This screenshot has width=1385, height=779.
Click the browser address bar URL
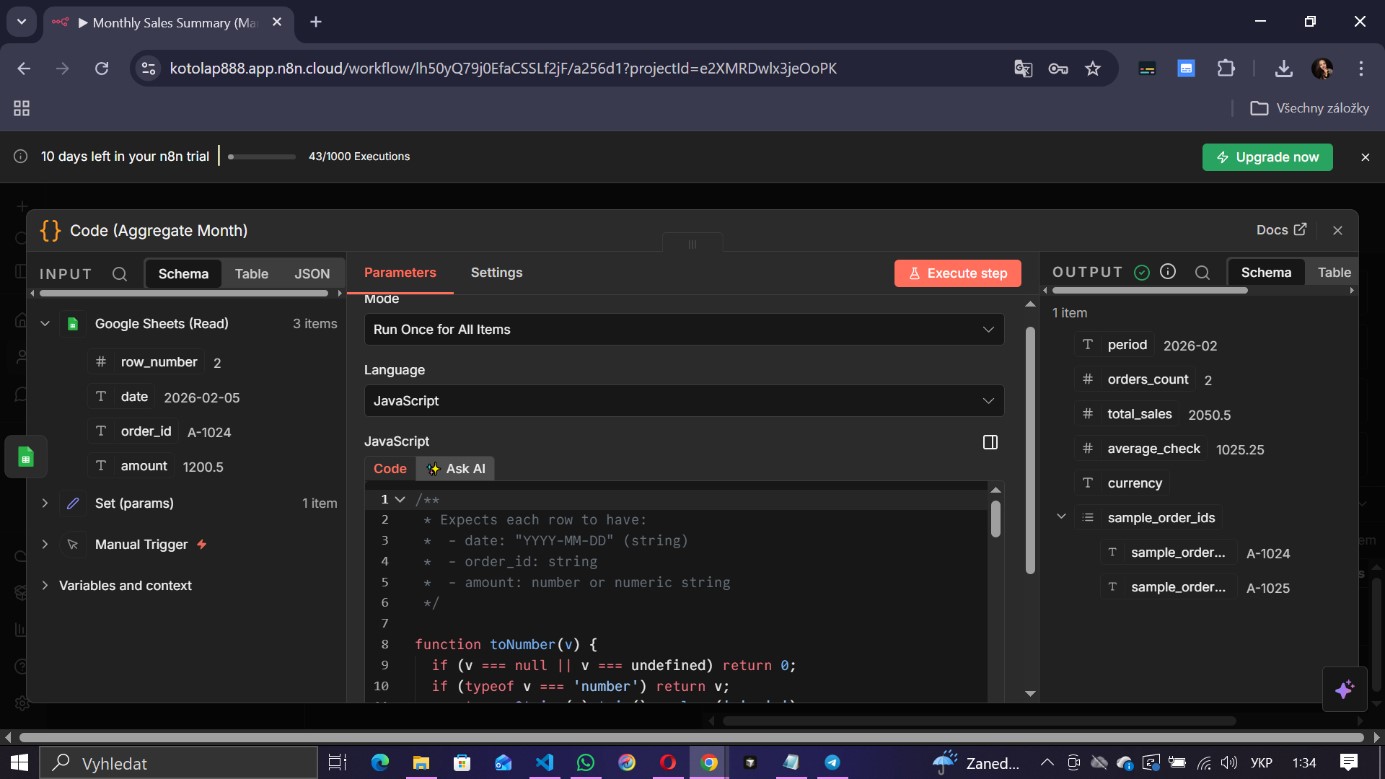click(503, 69)
